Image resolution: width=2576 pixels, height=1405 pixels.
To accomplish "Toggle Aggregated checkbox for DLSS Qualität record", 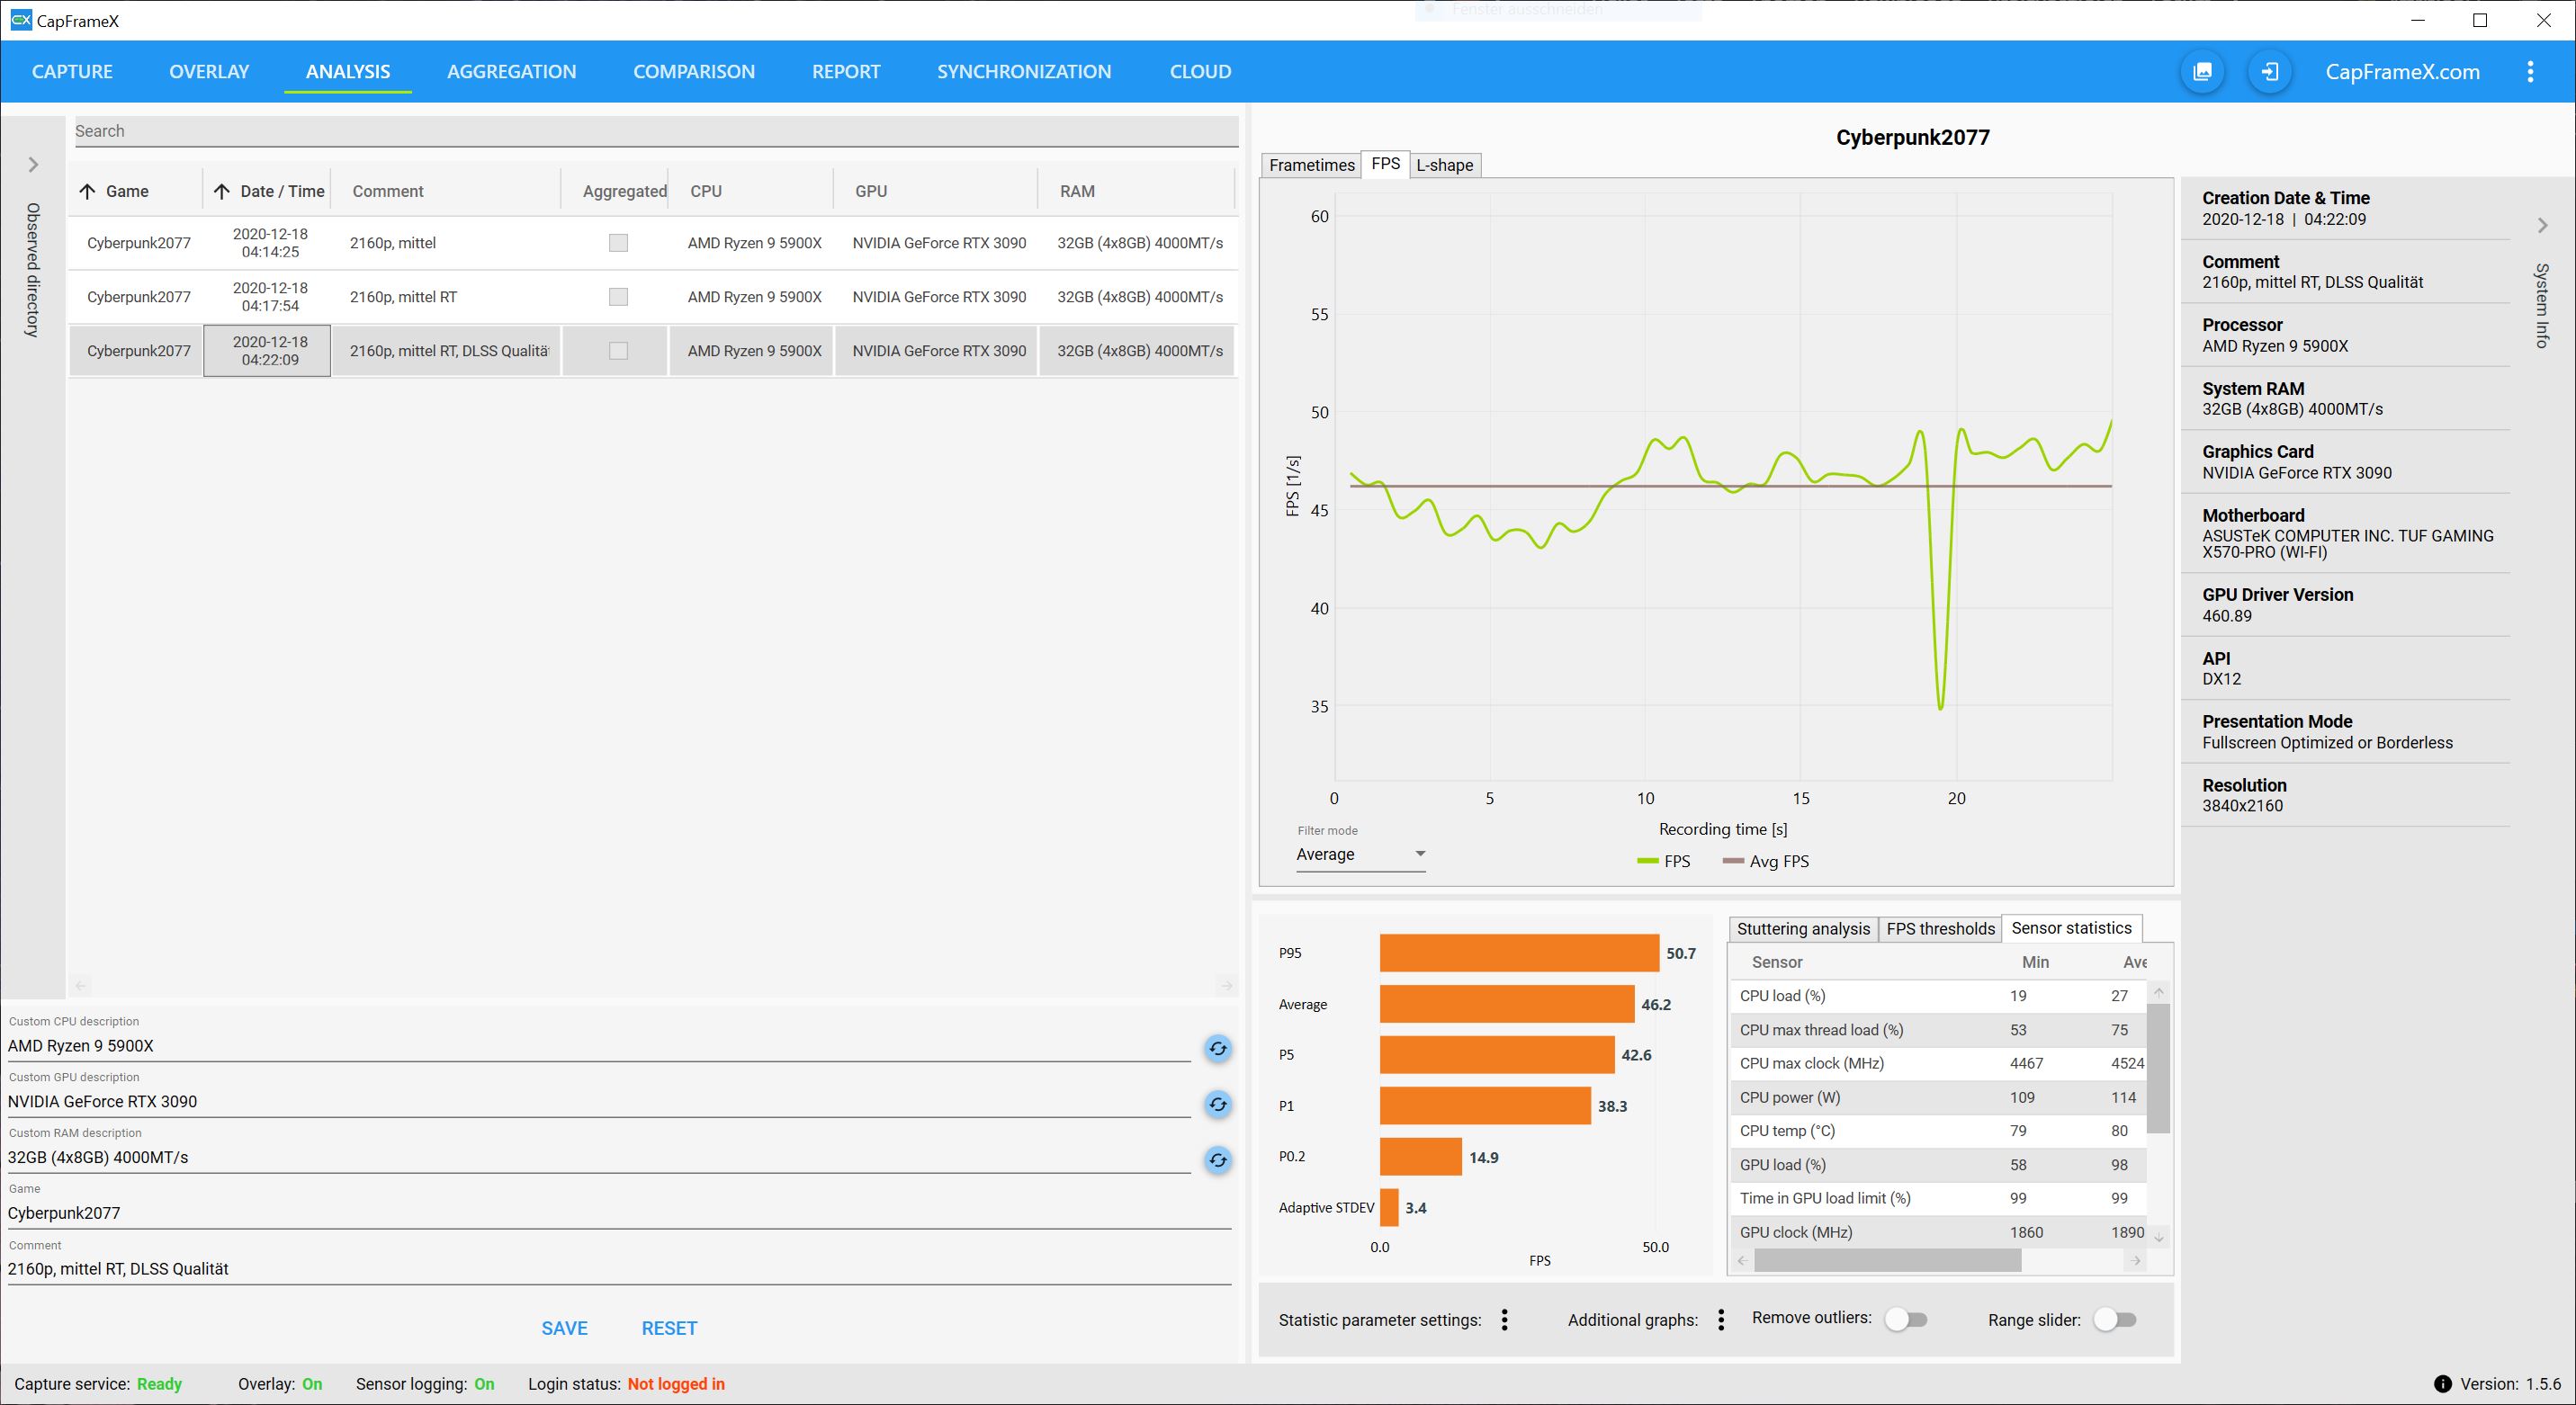I will pos(618,351).
